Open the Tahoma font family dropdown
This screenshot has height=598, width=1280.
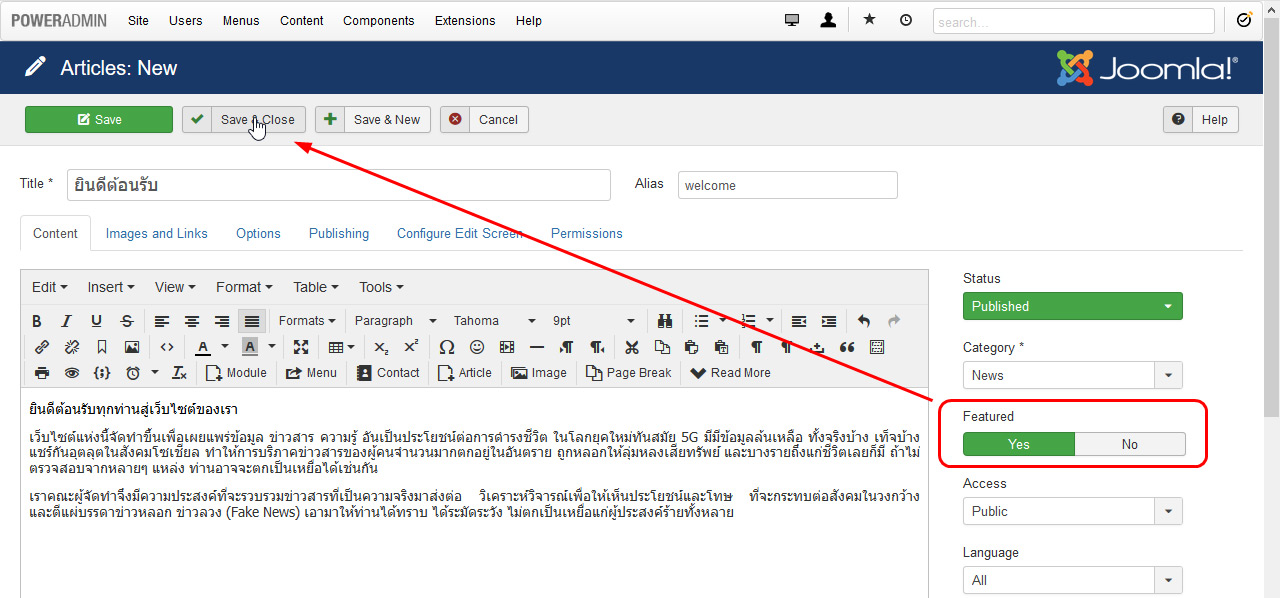click(x=493, y=320)
